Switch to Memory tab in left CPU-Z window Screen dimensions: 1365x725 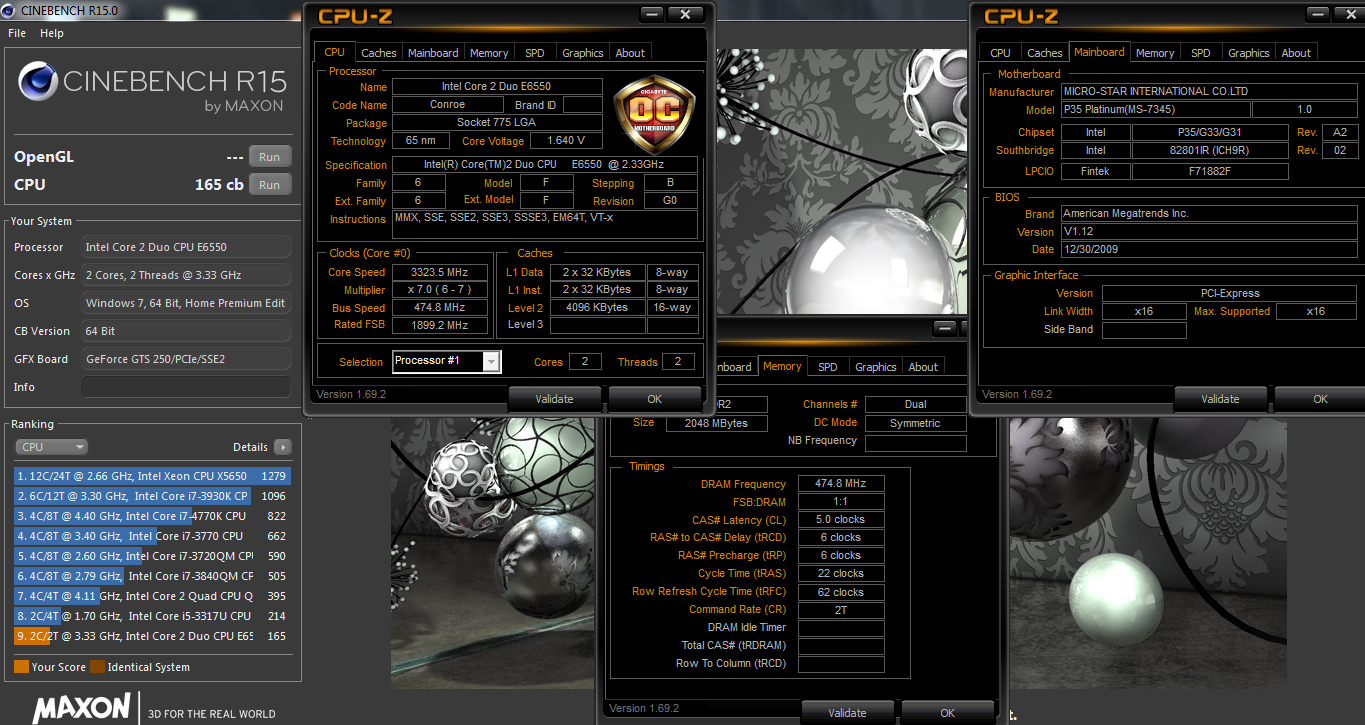(x=489, y=53)
